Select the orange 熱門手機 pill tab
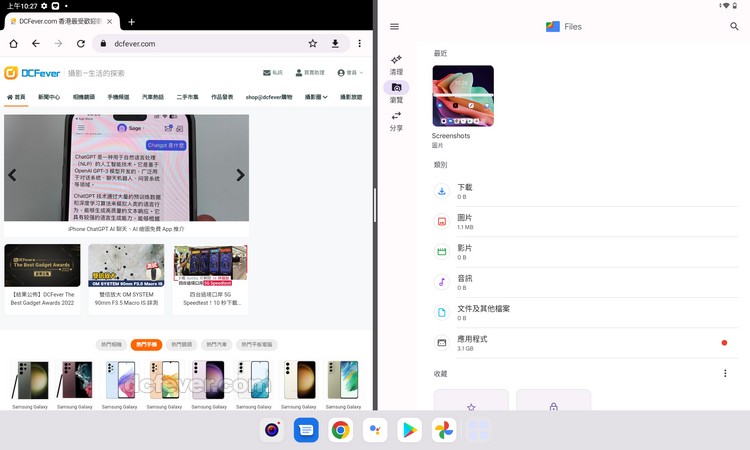Screen dimensions: 750x450 (x=146, y=344)
